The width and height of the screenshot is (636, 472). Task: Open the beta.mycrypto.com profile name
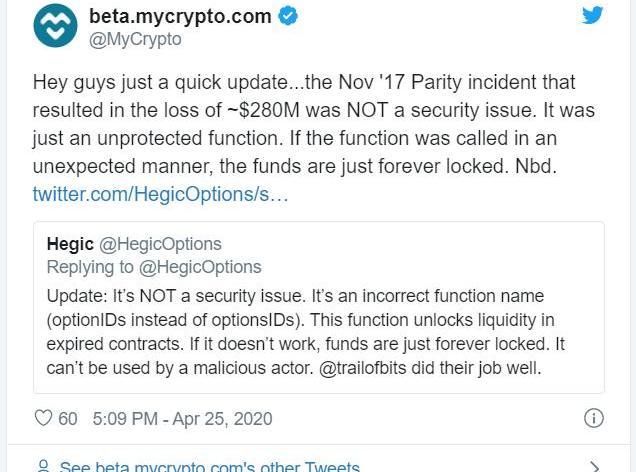point(182,17)
